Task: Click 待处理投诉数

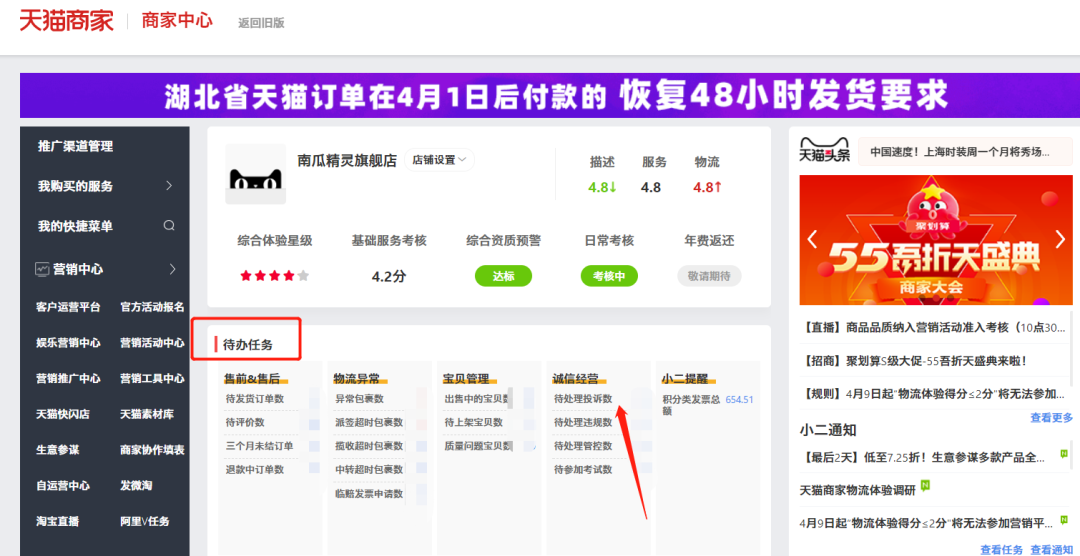Action: (583, 399)
